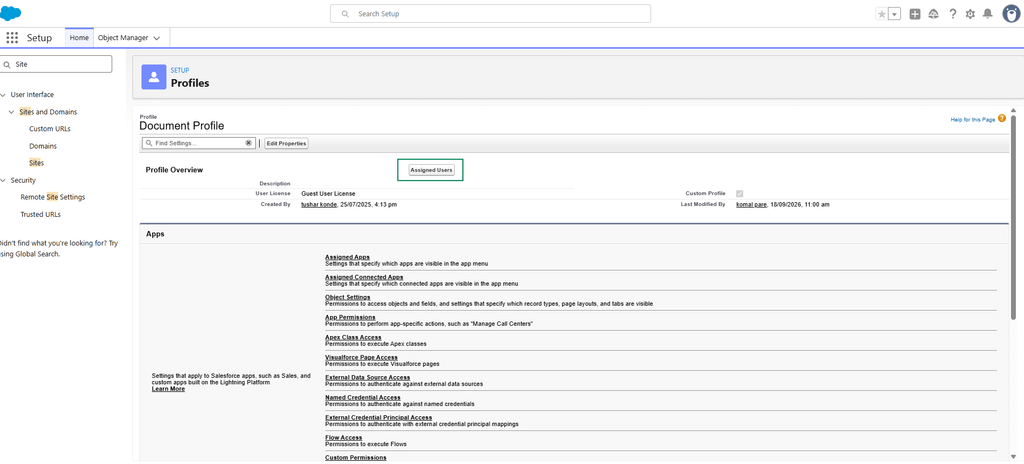The height and width of the screenshot is (464, 1024).
Task: Open Domains in setup tree
Action: click(42, 146)
